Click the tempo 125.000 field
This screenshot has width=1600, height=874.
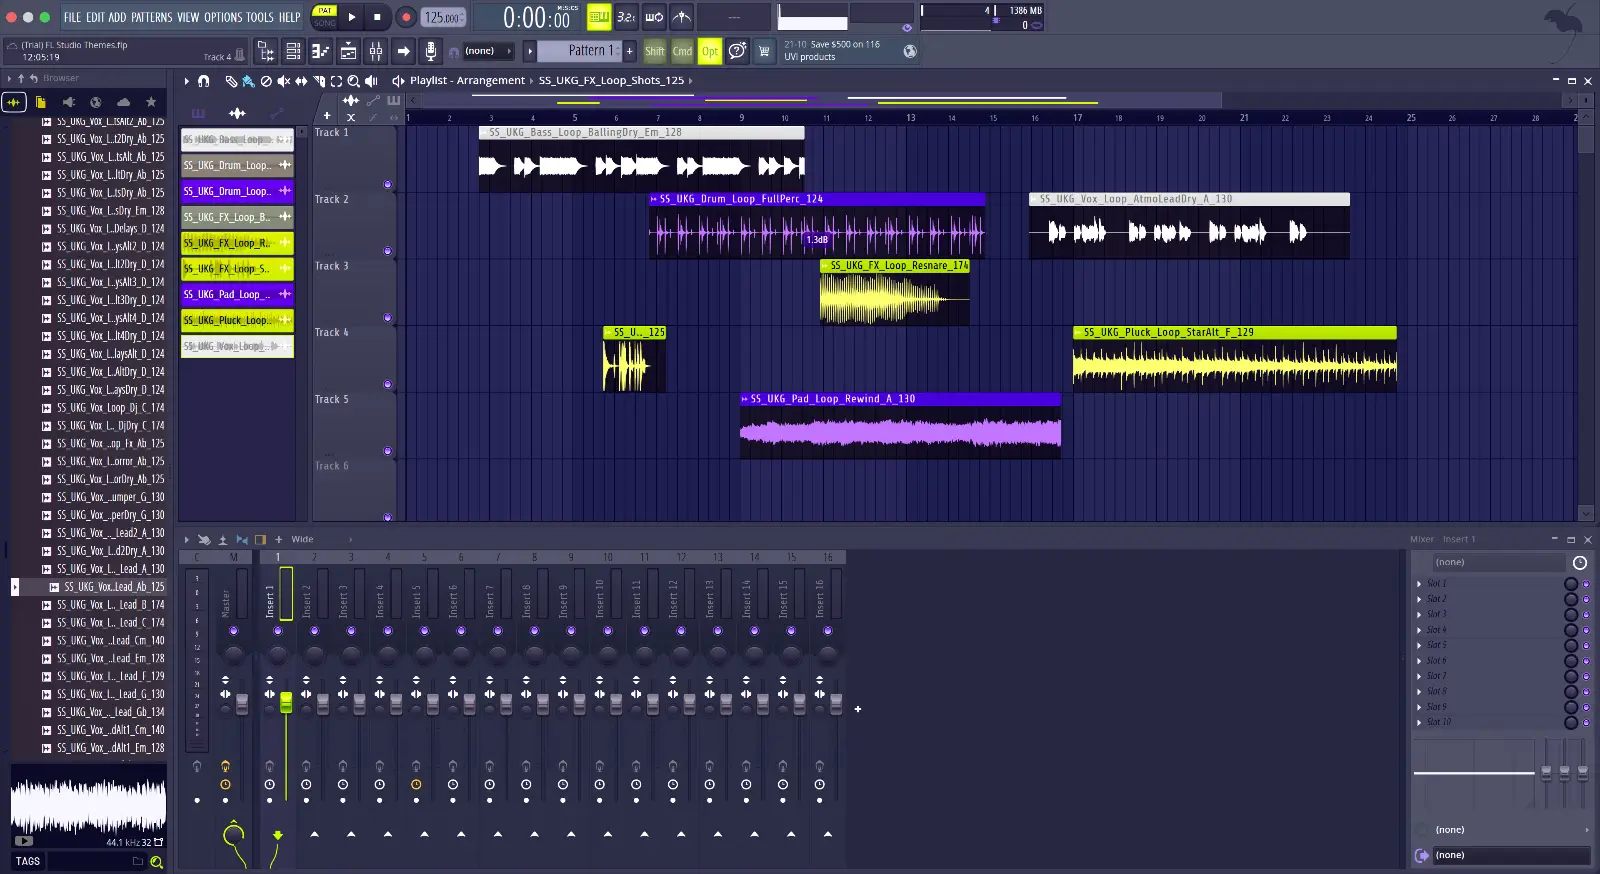[x=443, y=17]
